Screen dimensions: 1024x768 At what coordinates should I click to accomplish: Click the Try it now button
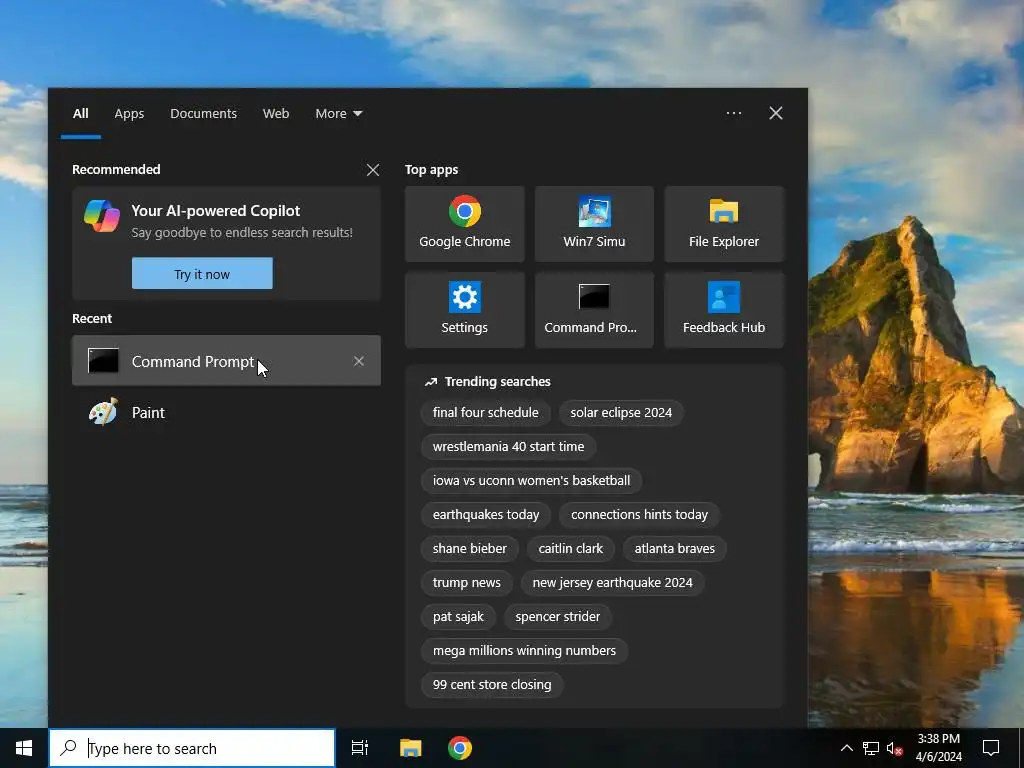[202, 274]
